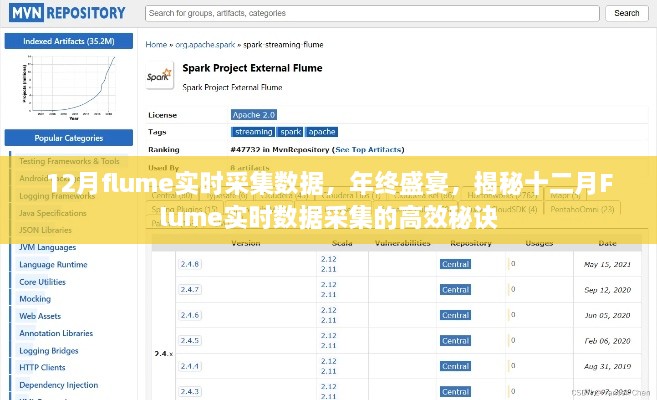657x400 pixels.
Task: Open the org.apache.spark breadcrumb link
Action: coord(205,44)
